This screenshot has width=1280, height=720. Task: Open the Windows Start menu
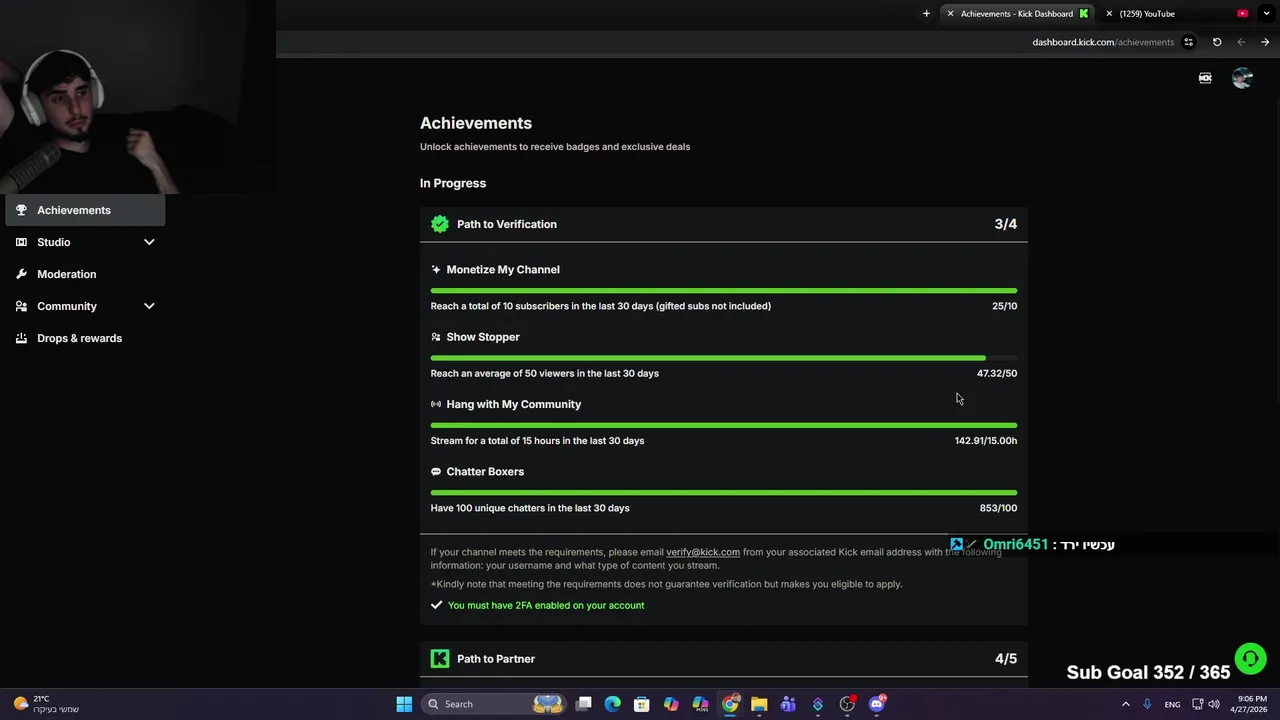(x=404, y=704)
